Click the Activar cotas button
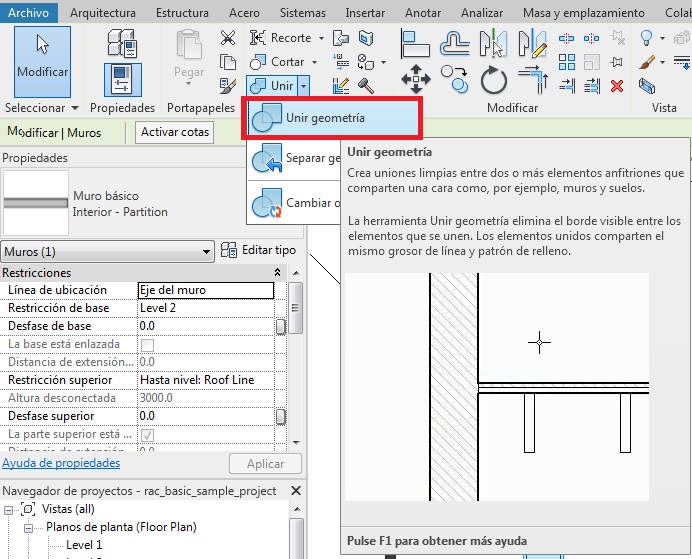692x559 pixels. click(175, 132)
